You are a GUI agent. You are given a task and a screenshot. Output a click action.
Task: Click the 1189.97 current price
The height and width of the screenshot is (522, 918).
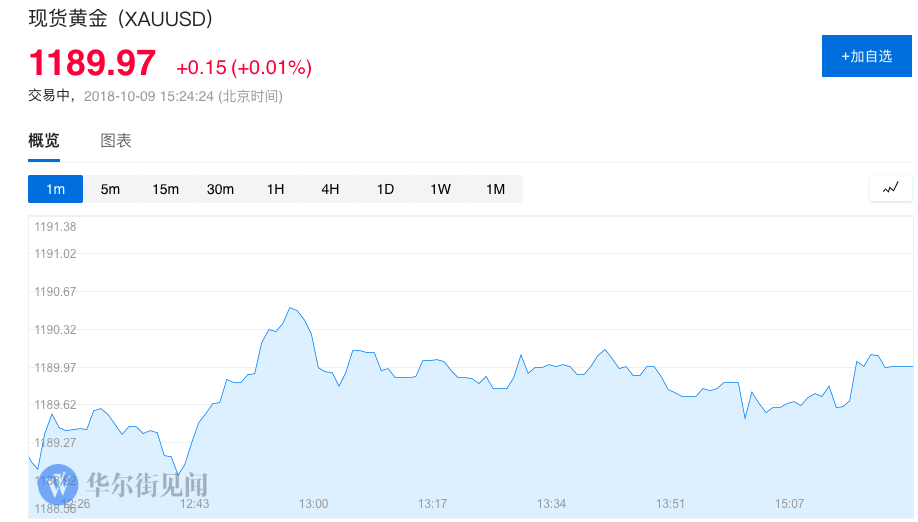92,64
